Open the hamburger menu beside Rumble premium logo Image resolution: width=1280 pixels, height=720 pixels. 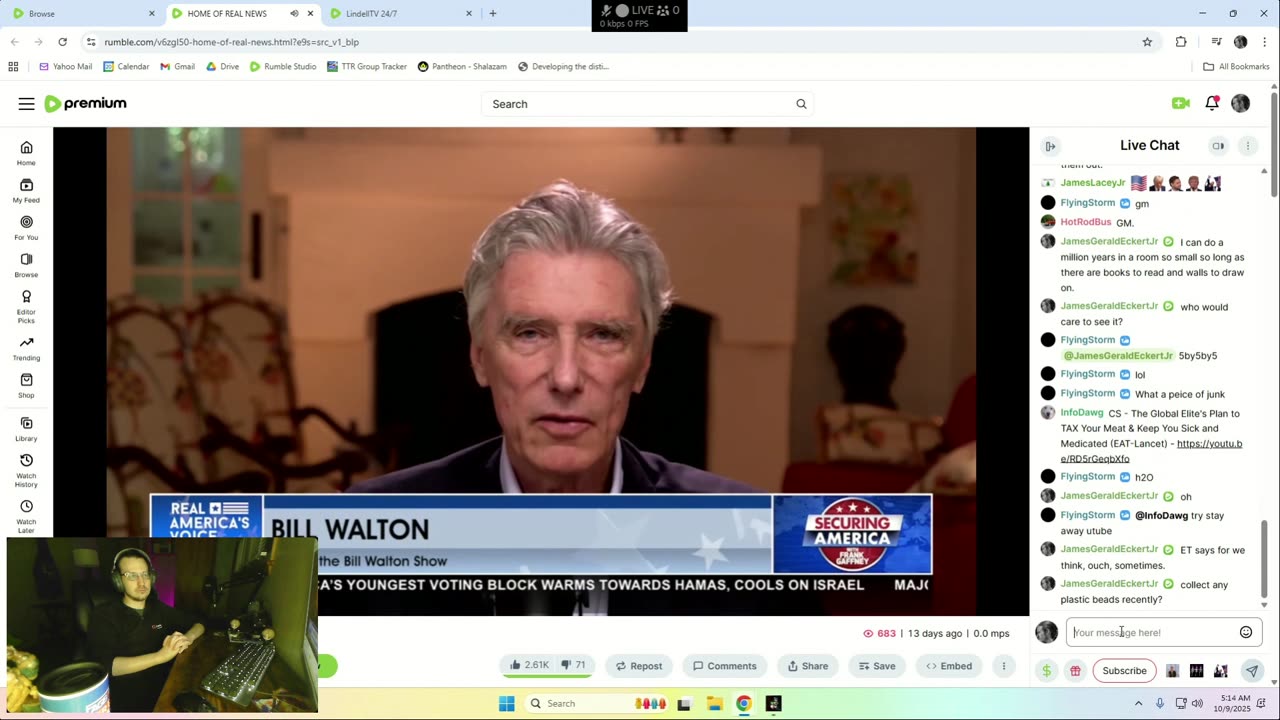tap(26, 104)
